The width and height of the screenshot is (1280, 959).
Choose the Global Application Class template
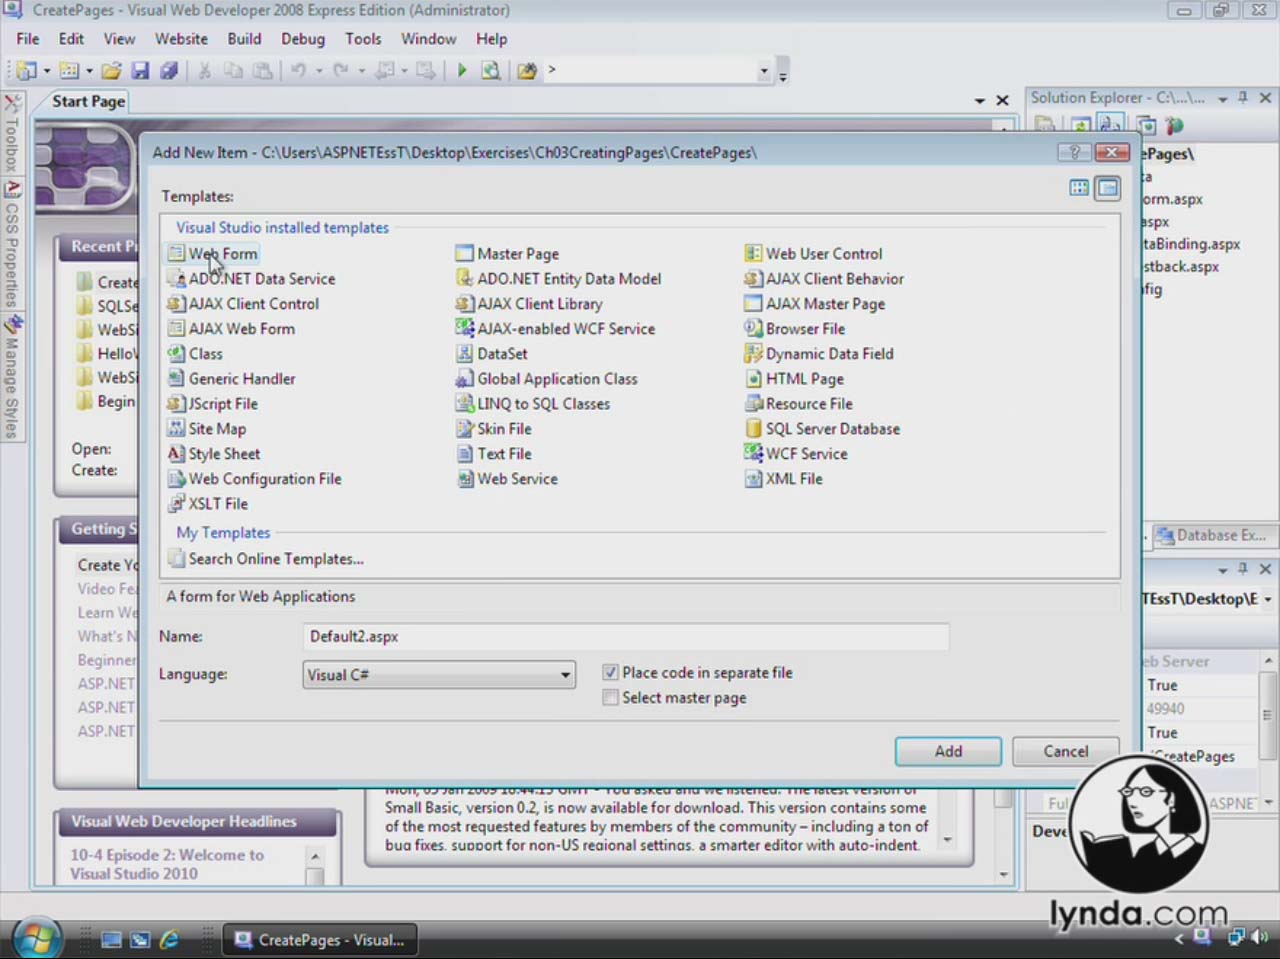547,379
